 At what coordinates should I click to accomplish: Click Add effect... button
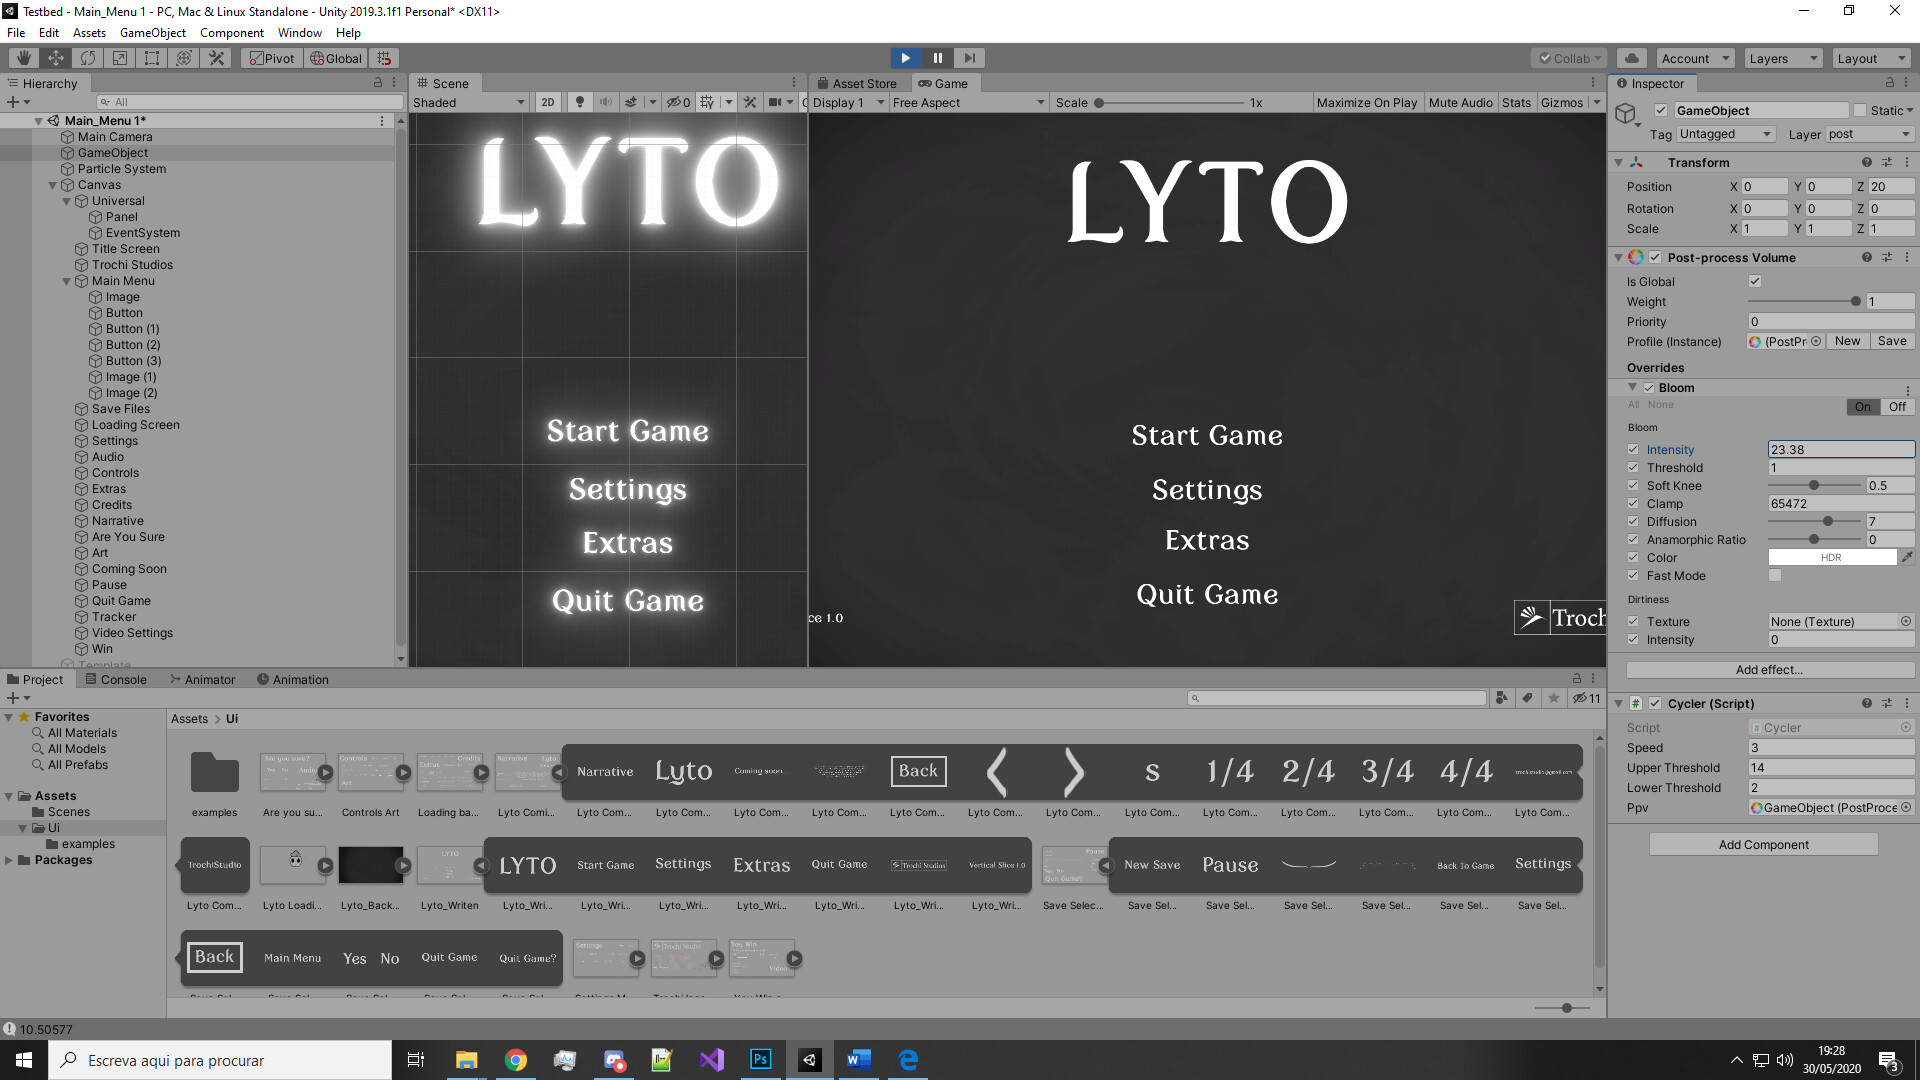pos(1769,670)
